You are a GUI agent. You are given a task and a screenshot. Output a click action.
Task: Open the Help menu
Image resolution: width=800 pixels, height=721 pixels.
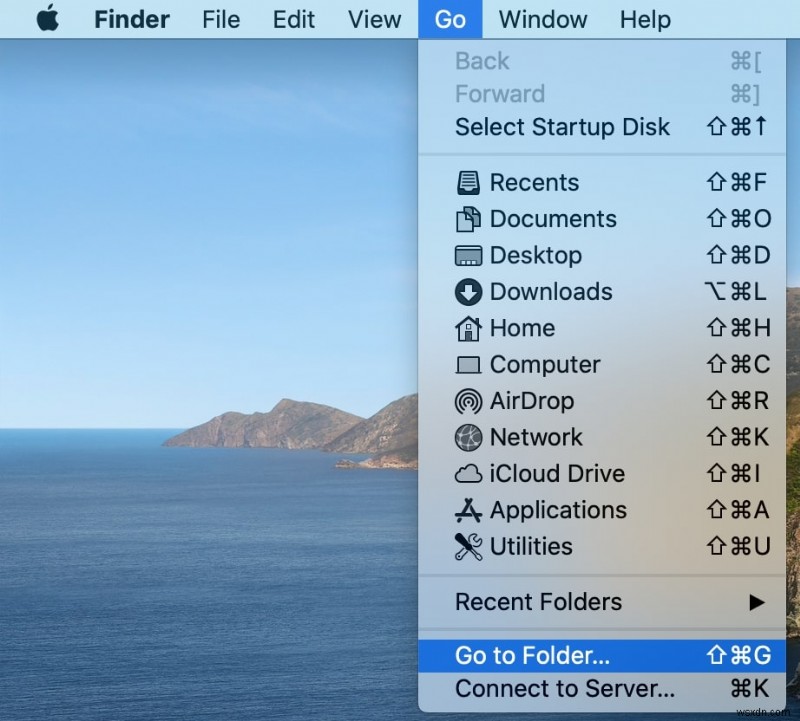tap(644, 19)
